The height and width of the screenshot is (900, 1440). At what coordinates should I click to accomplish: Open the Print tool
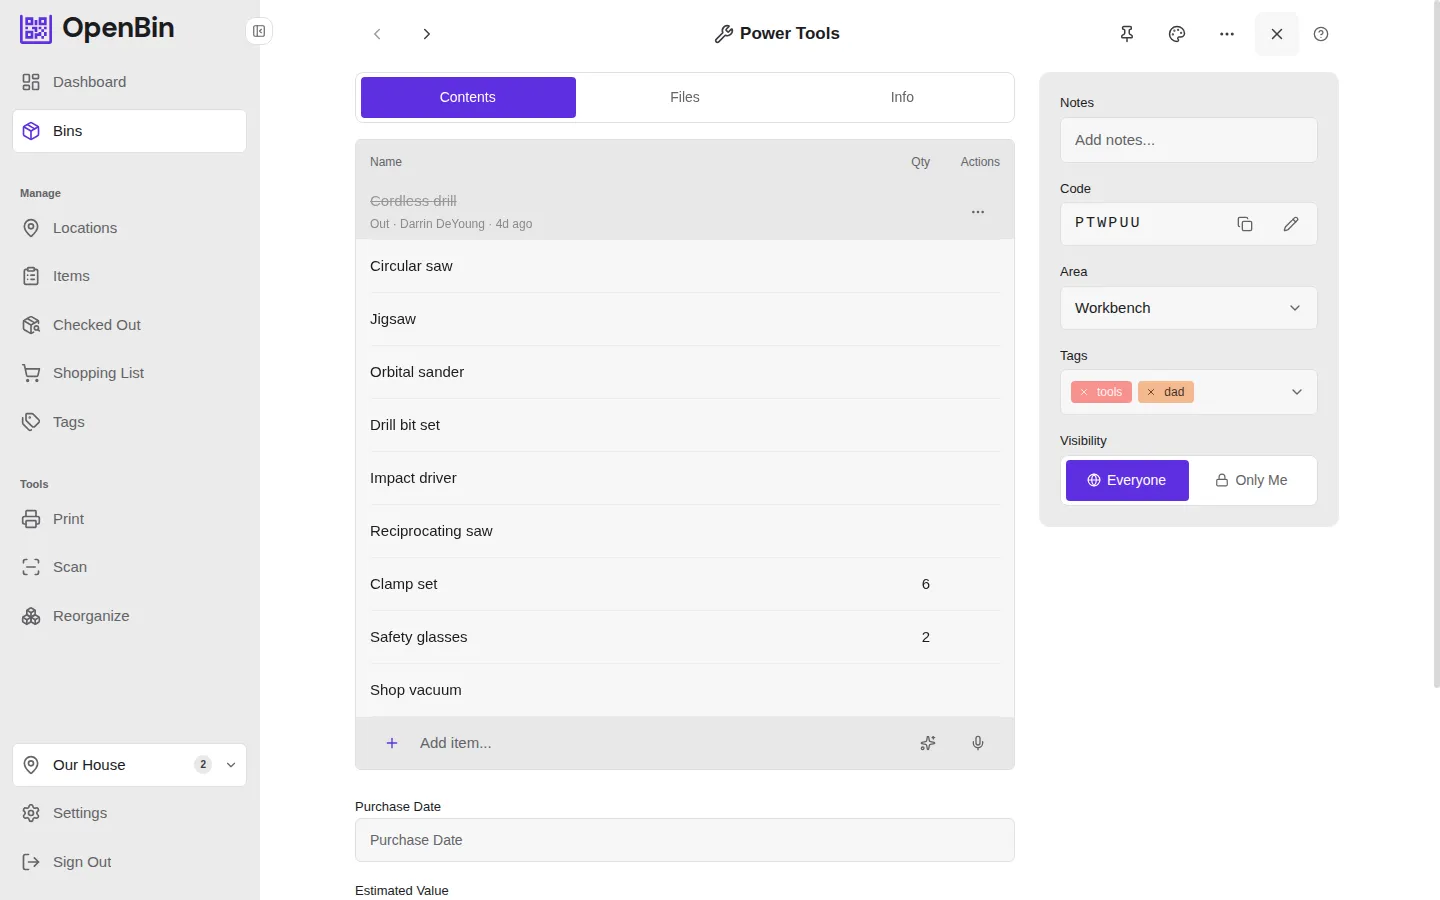129,519
